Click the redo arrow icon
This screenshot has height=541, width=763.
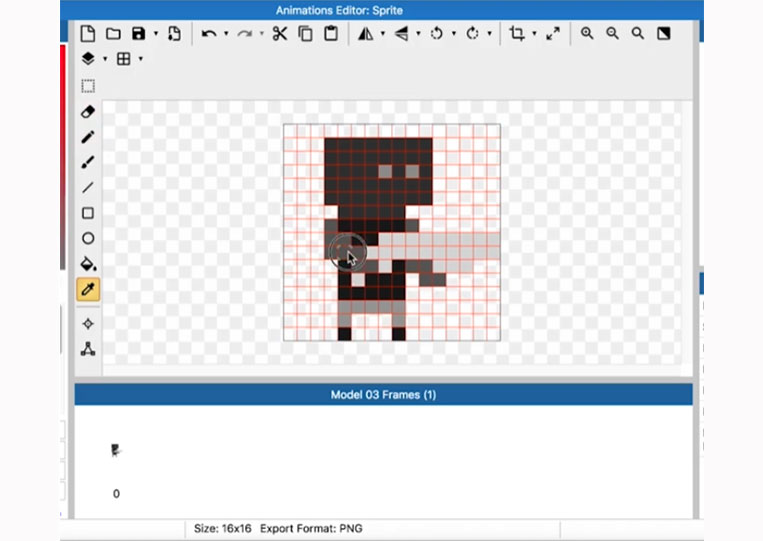pos(244,34)
